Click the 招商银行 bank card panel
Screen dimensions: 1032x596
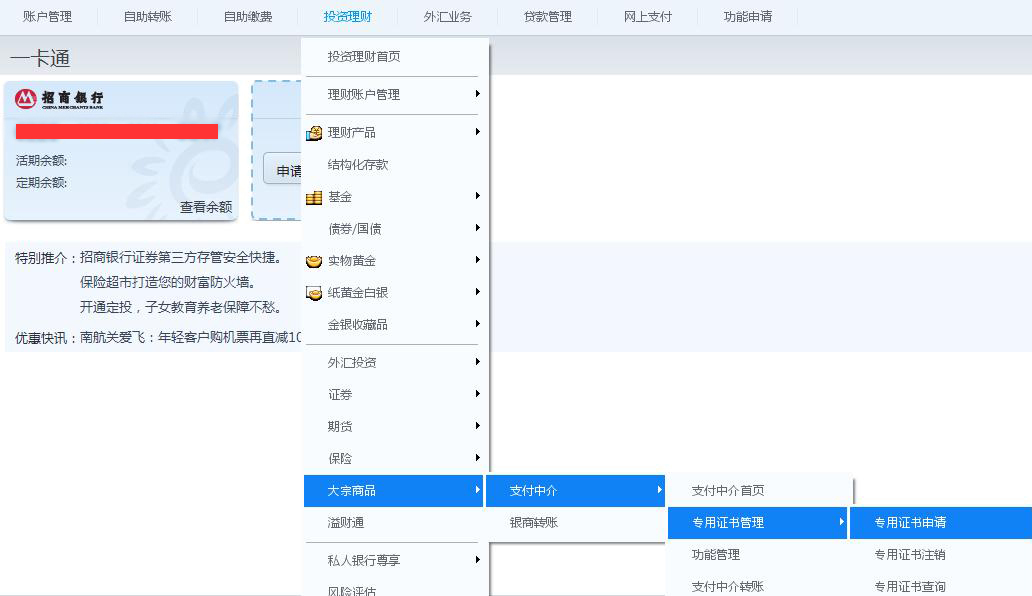point(121,151)
